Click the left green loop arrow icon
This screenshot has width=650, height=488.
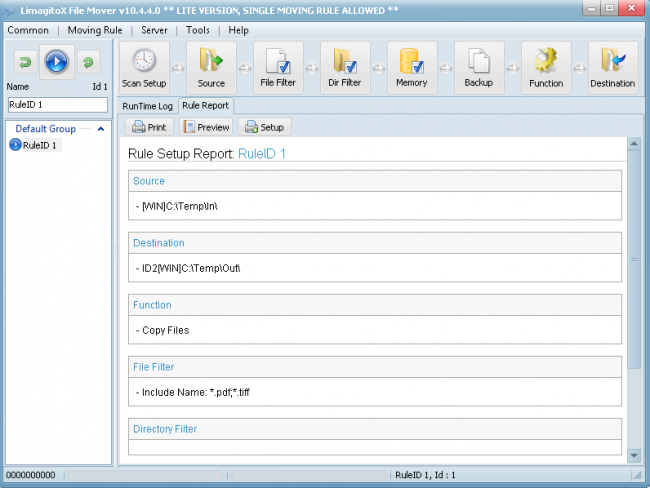25,62
